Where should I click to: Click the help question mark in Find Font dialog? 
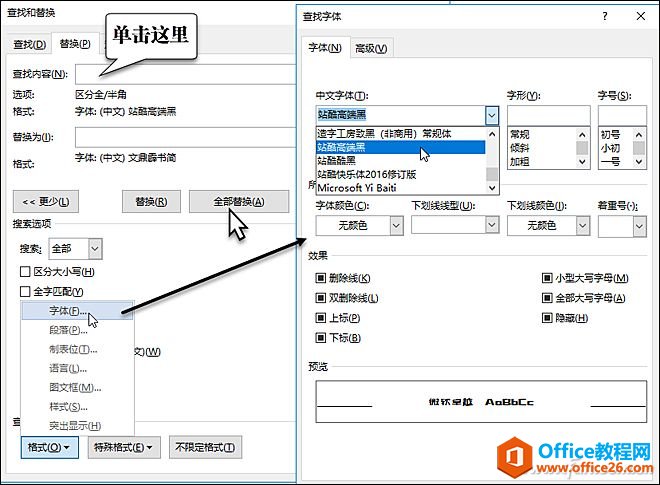[x=605, y=16]
